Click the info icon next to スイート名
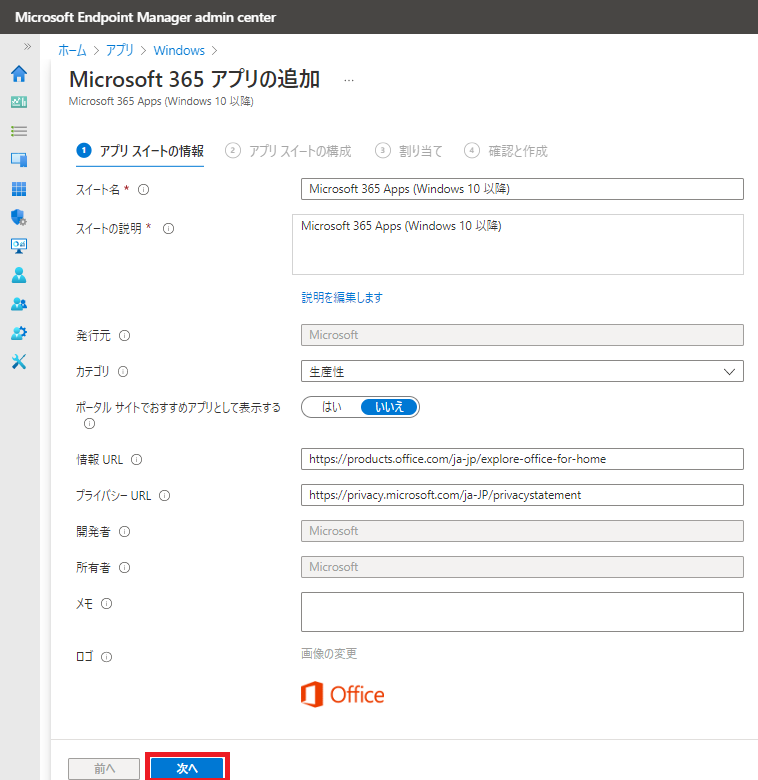The height and width of the screenshot is (780, 758). 143,190
